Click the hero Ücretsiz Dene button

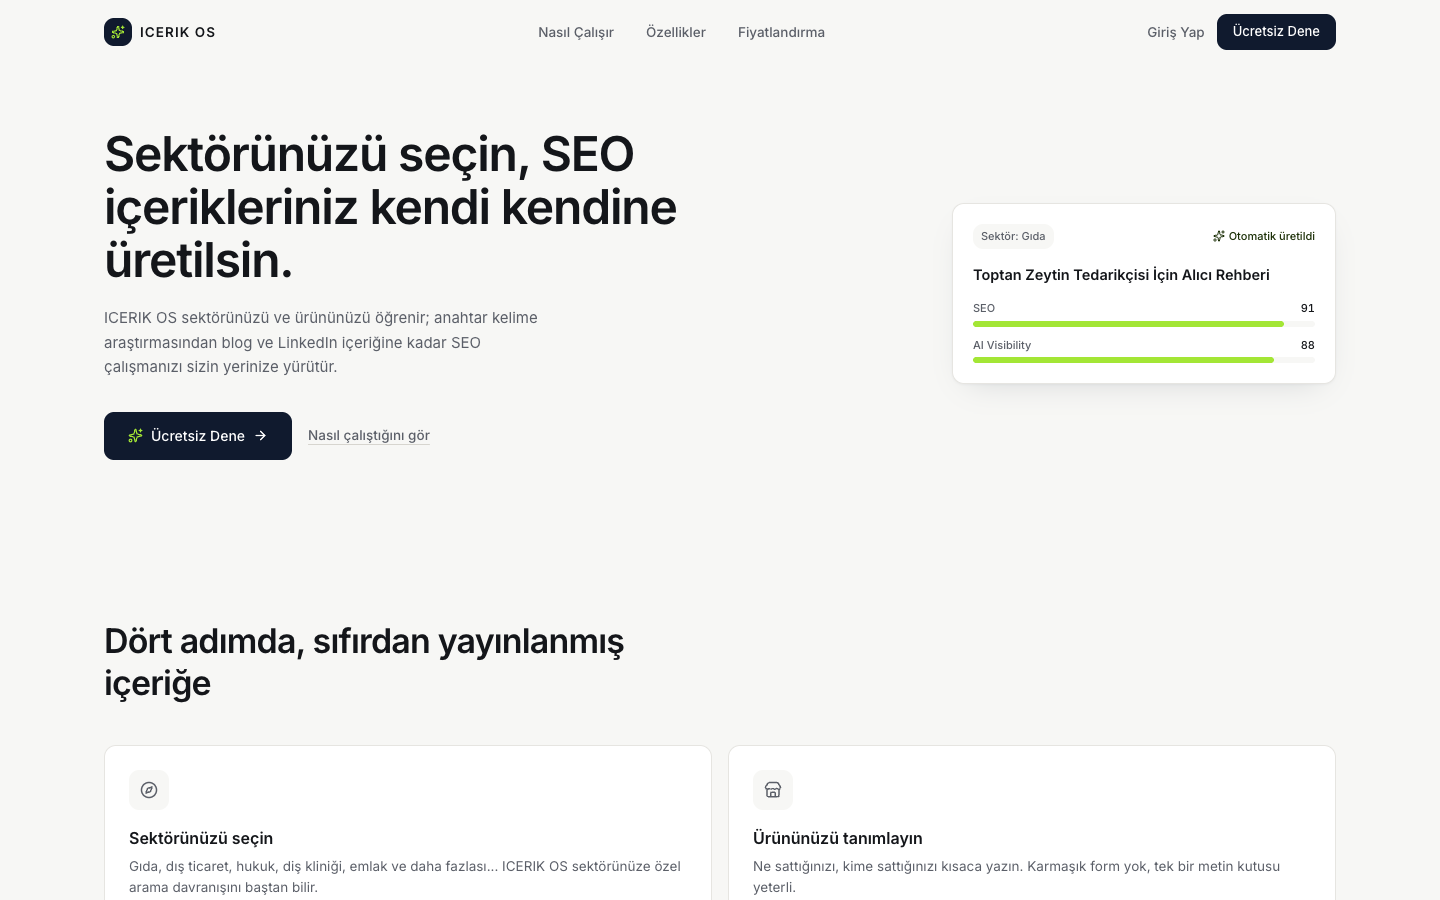tap(198, 436)
